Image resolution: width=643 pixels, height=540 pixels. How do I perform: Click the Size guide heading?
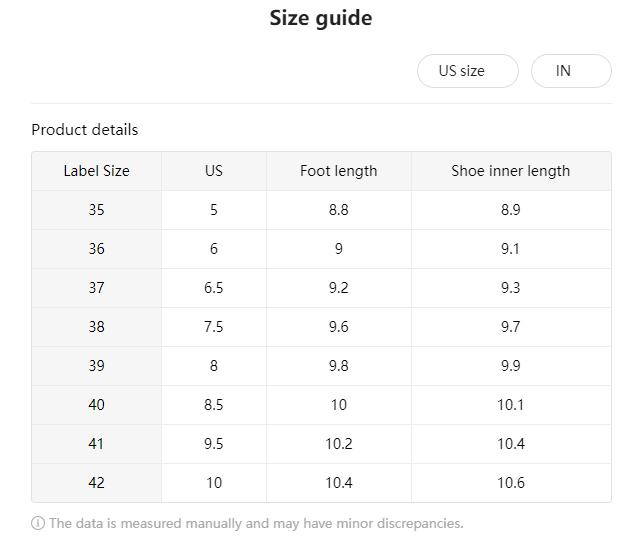click(x=321, y=19)
